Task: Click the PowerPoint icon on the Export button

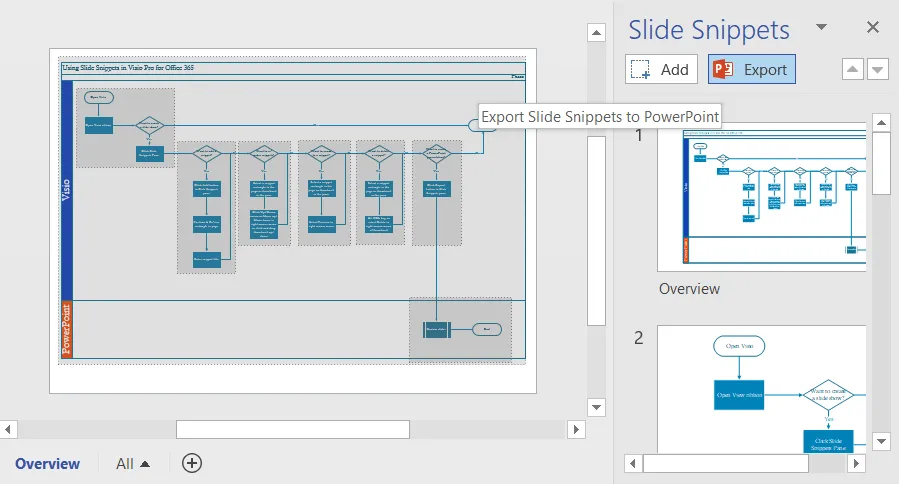Action: (723, 69)
